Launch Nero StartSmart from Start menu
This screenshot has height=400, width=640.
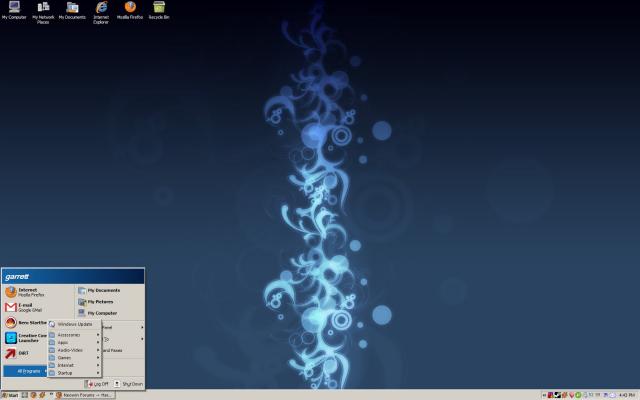[x=26, y=322]
